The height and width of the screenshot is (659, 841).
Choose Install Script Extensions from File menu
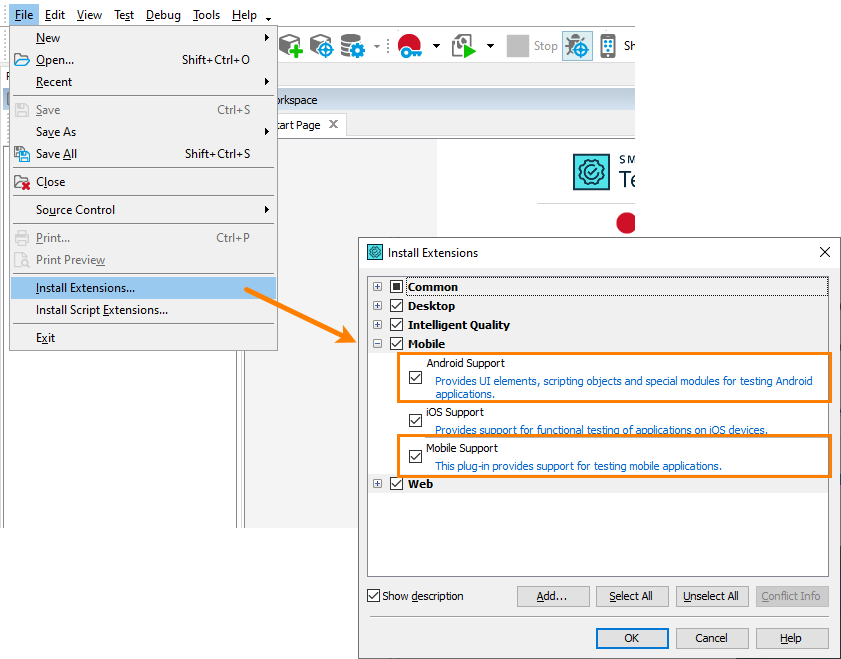(x=102, y=310)
